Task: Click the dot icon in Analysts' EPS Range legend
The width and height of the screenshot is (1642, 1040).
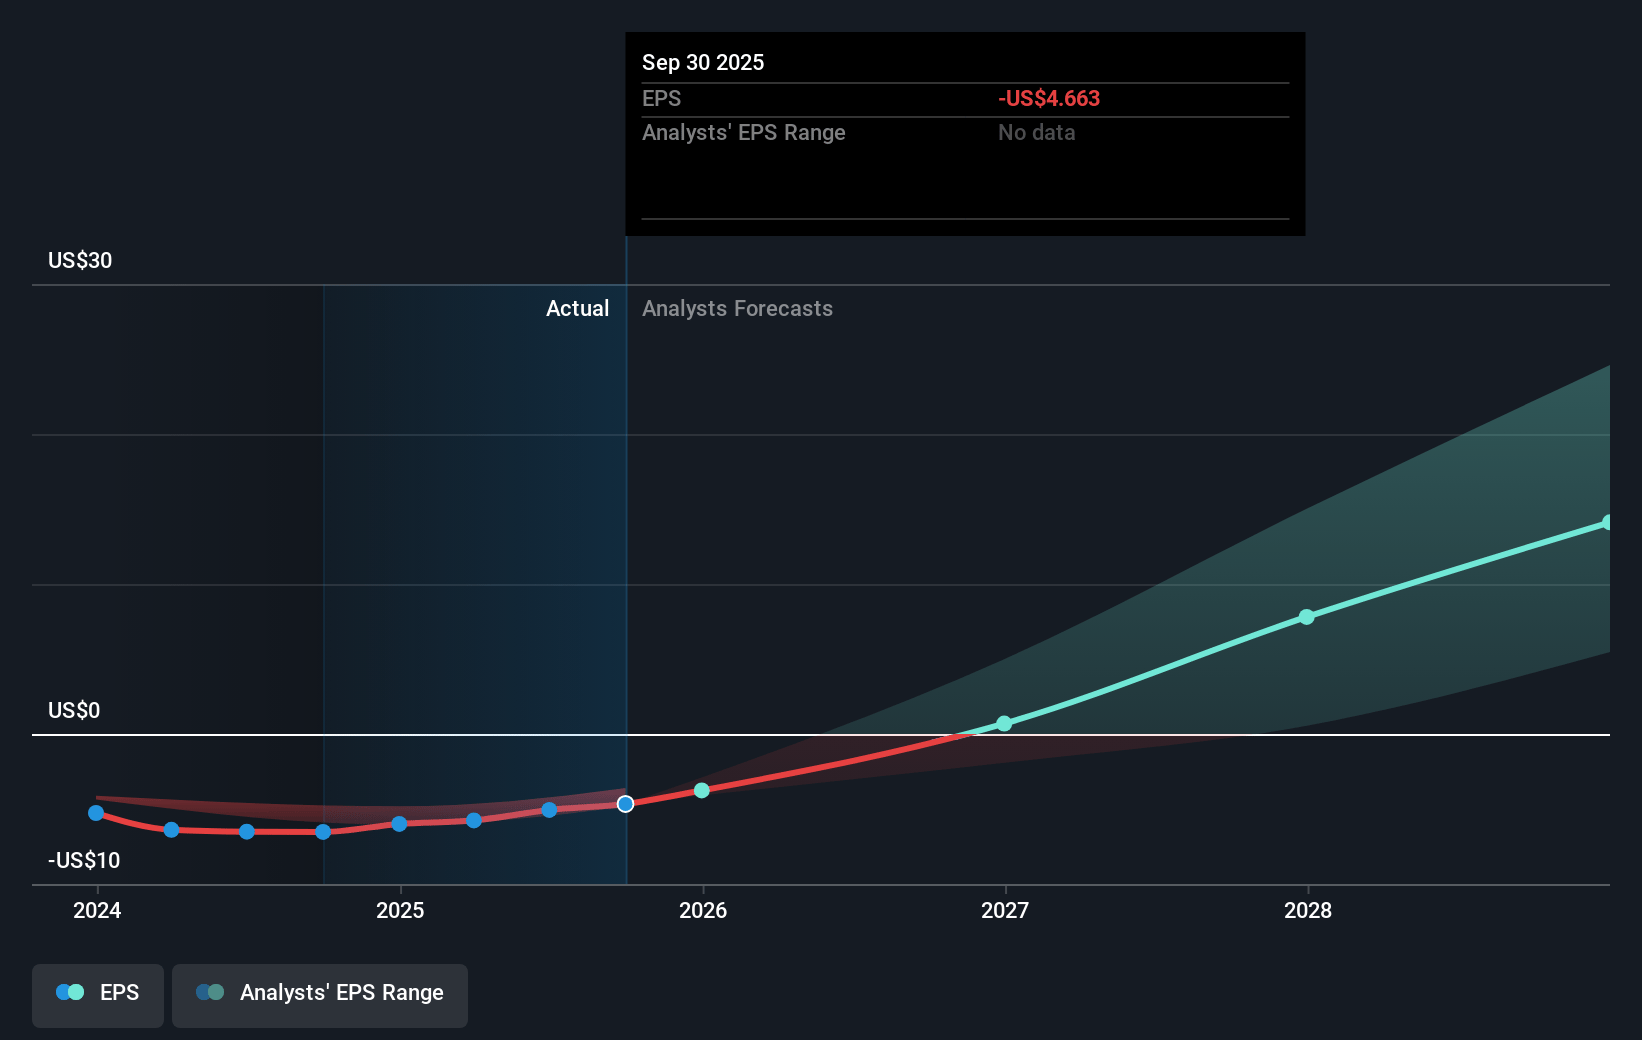Action: pyautogui.click(x=210, y=993)
